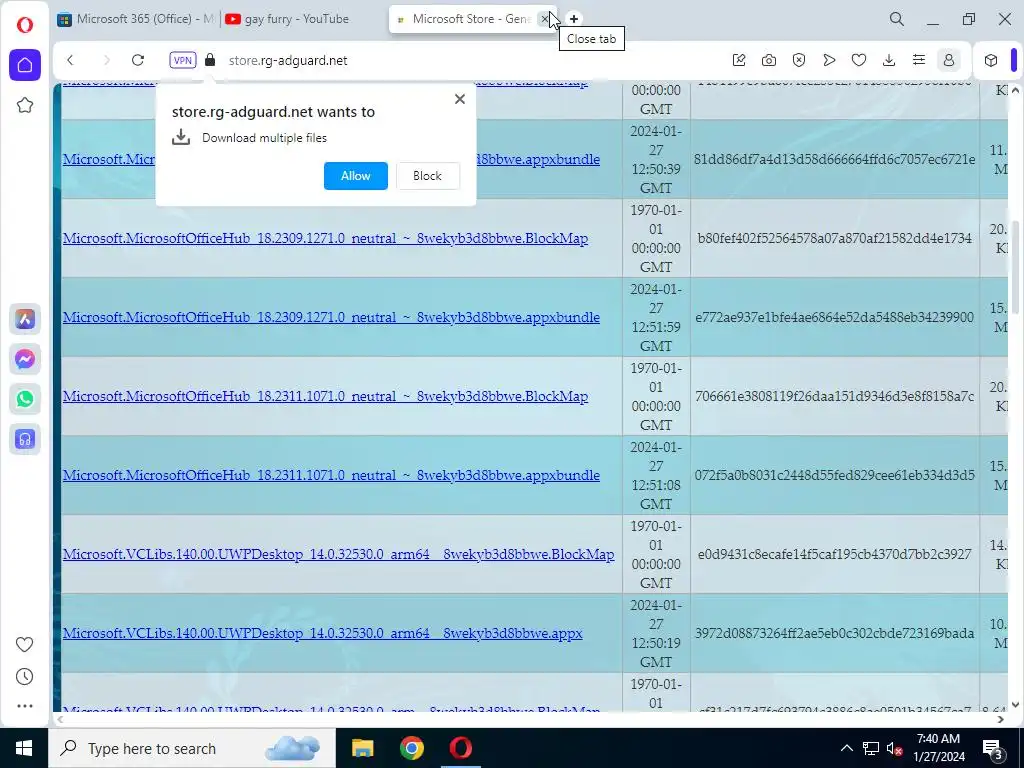Open network status icon in tray
This screenshot has height=768, width=1024.
pyautogui.click(x=871, y=748)
